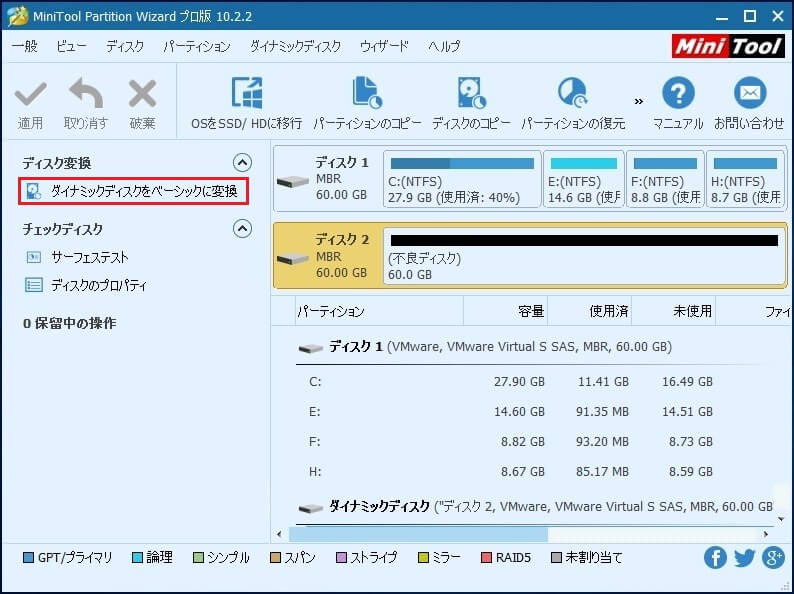Open パーティションの復元 recovery icon

[x=573, y=93]
